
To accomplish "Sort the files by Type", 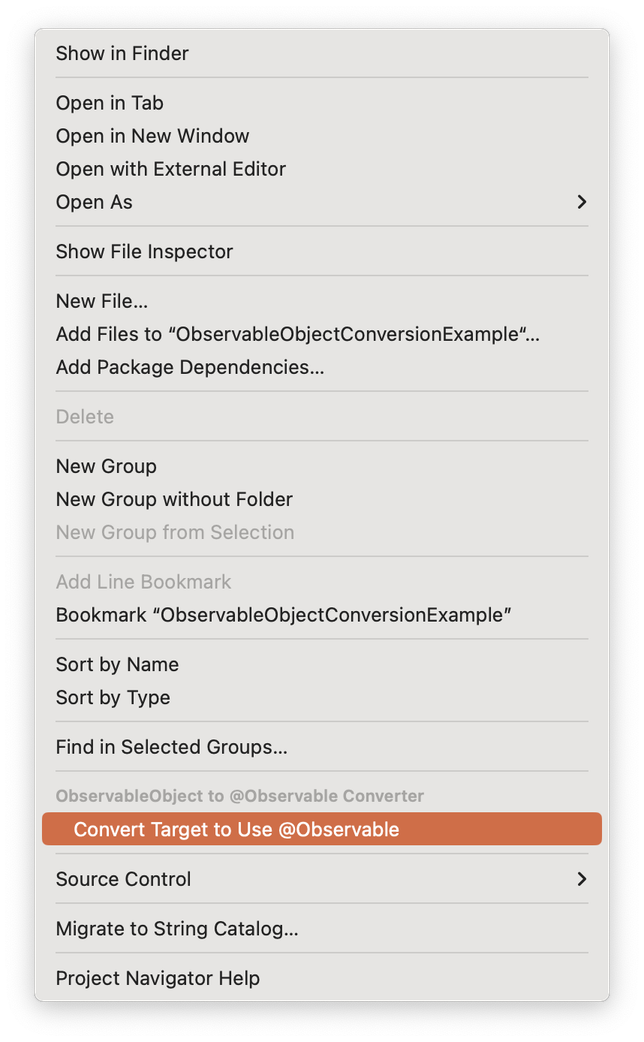I will tap(112, 697).
